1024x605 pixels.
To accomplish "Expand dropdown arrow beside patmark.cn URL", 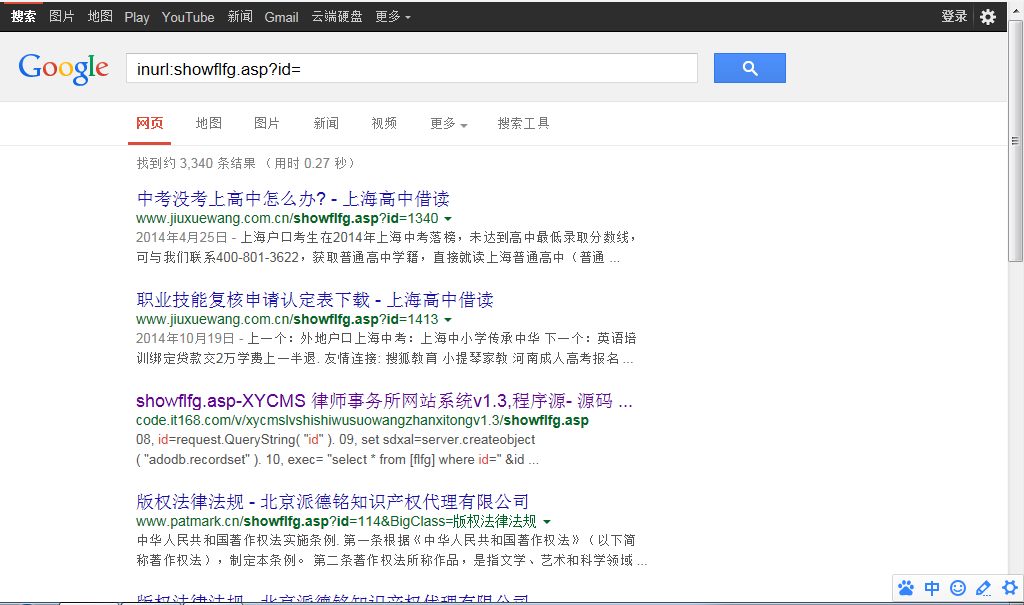I will pyautogui.click(x=547, y=522).
